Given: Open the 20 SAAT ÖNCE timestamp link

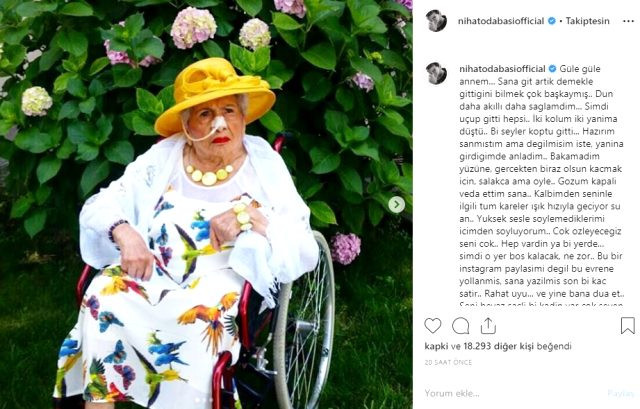Looking at the screenshot, I should tap(448, 362).
